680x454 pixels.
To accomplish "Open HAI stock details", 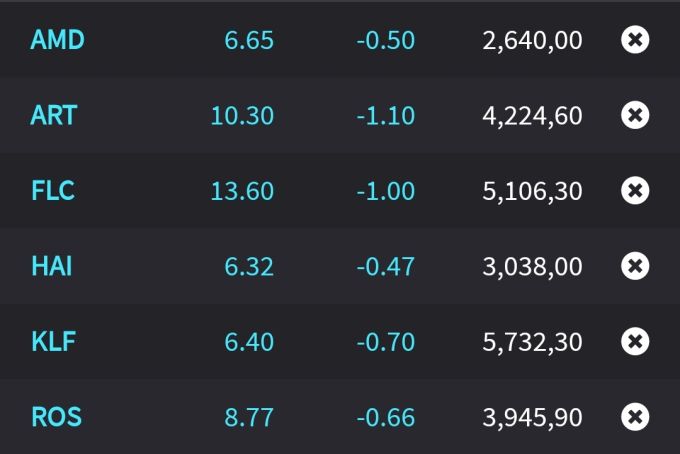I will (51, 266).
